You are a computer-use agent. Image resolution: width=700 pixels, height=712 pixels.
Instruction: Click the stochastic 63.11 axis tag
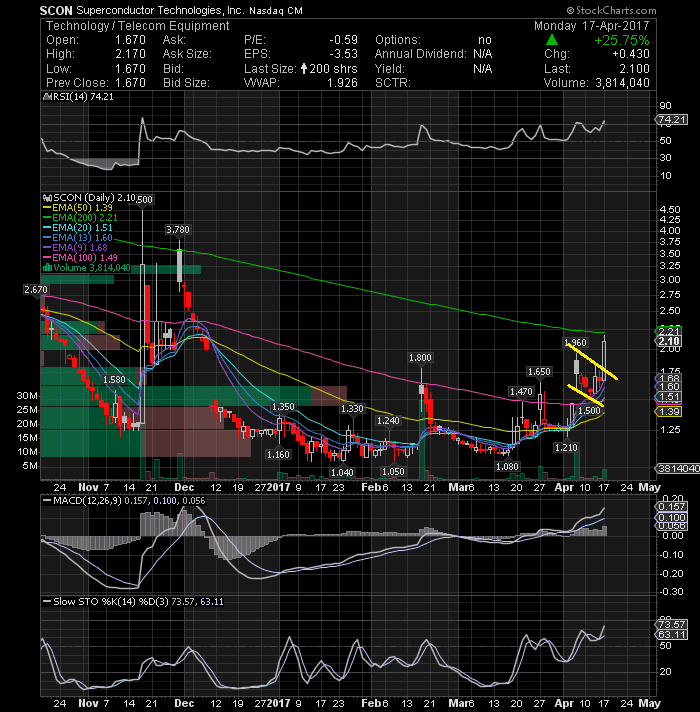(x=671, y=634)
